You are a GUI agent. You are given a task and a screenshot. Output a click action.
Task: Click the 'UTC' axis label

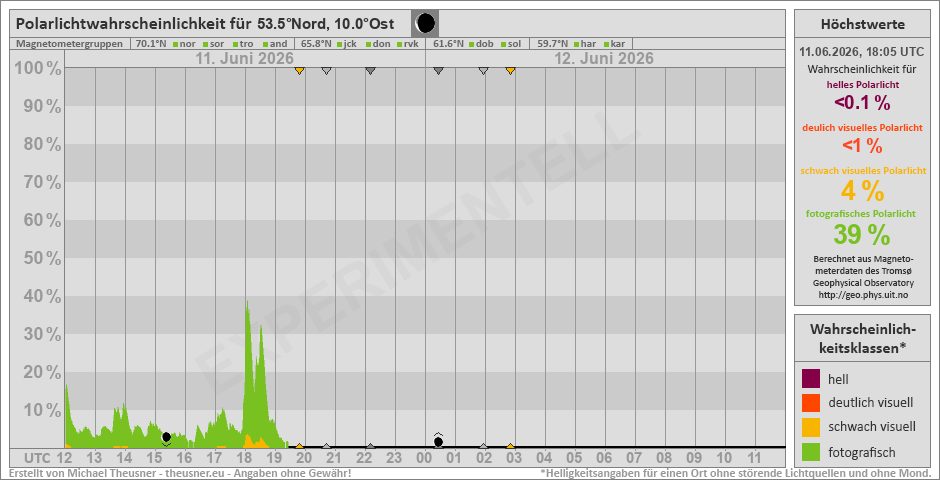[37, 458]
